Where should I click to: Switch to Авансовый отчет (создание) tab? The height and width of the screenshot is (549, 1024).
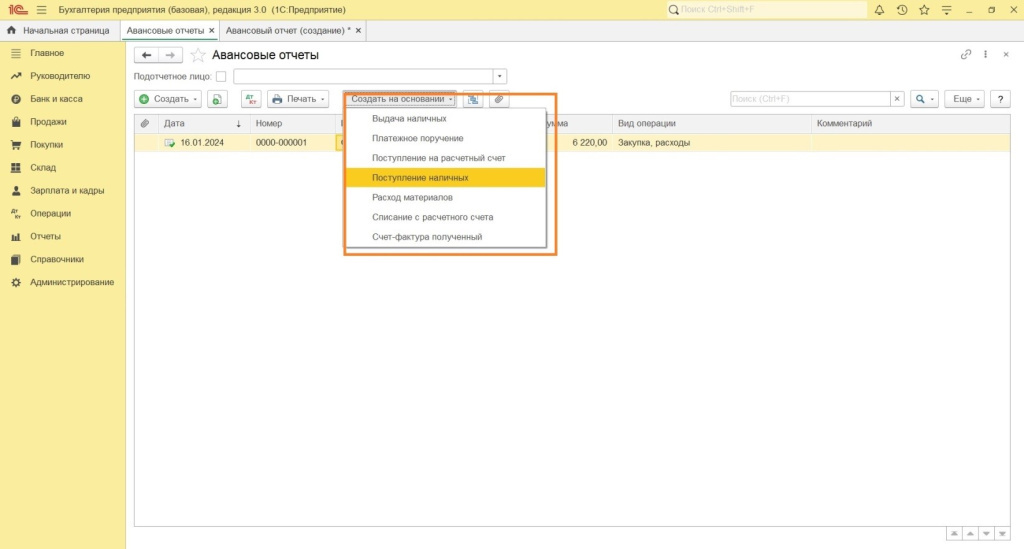pos(288,31)
